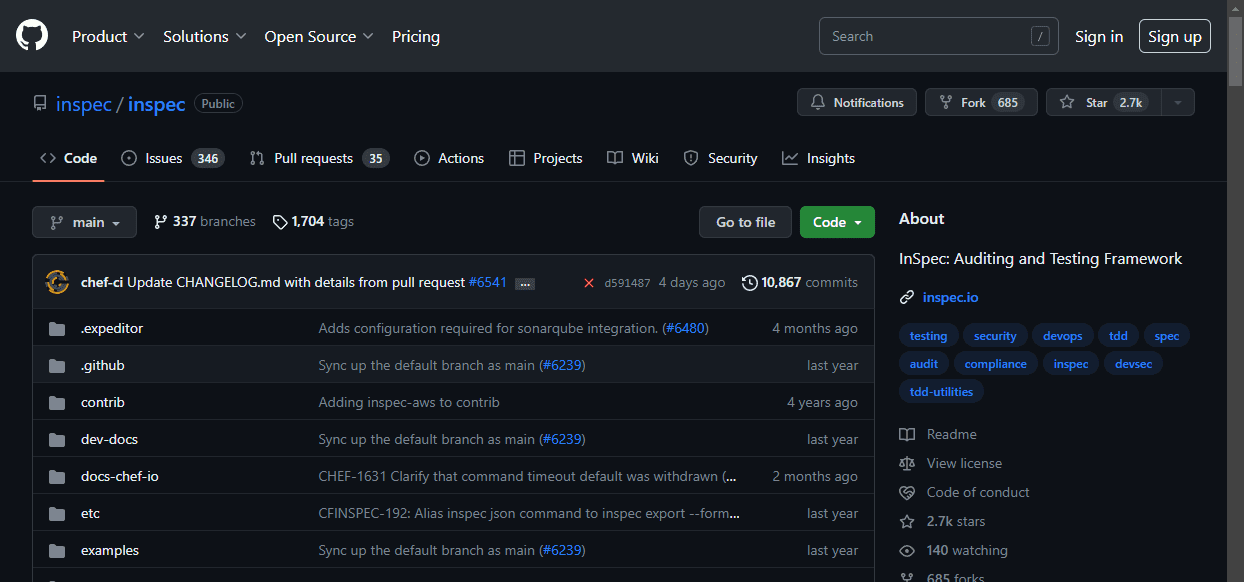Screen dimensions: 1244x582
Task: Click the star icon beside 2.7k stars
Action: pos(907,521)
